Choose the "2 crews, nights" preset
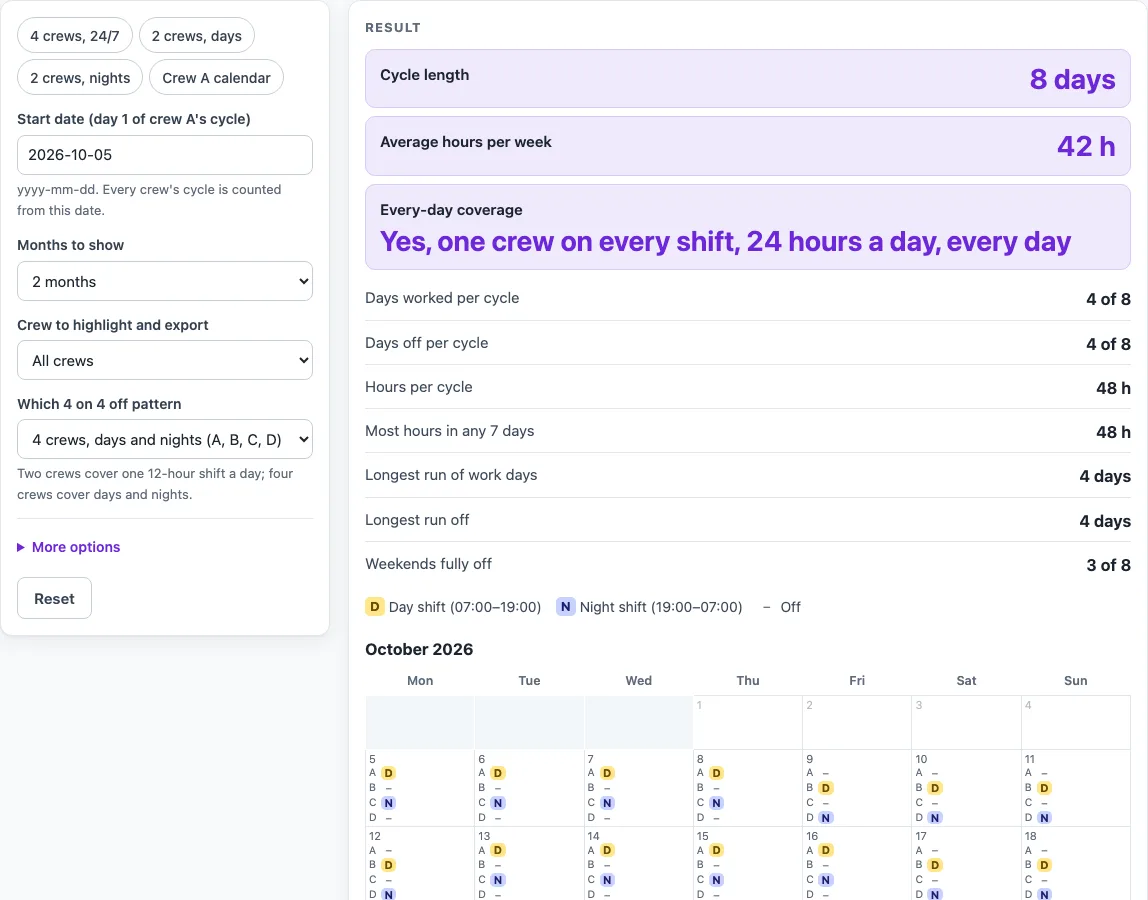 80,78
